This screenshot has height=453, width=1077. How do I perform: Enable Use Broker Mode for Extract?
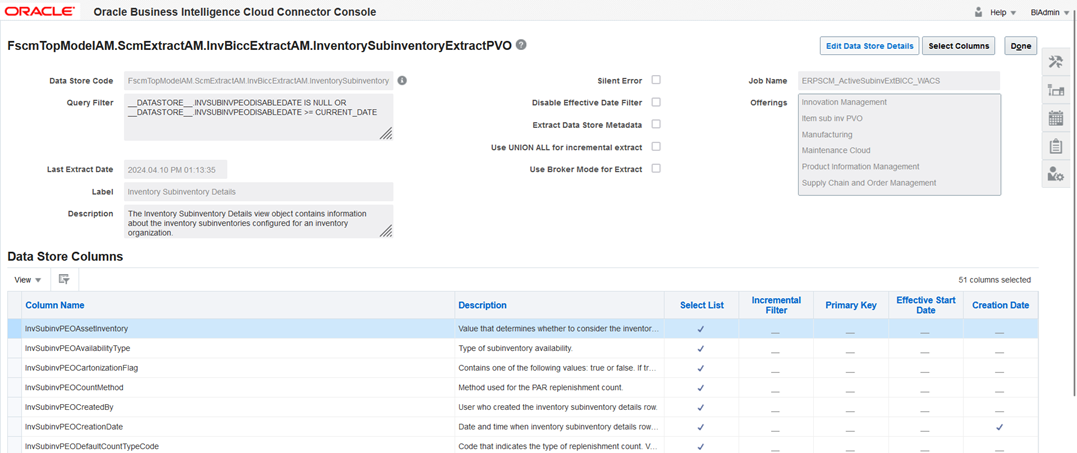[656, 168]
